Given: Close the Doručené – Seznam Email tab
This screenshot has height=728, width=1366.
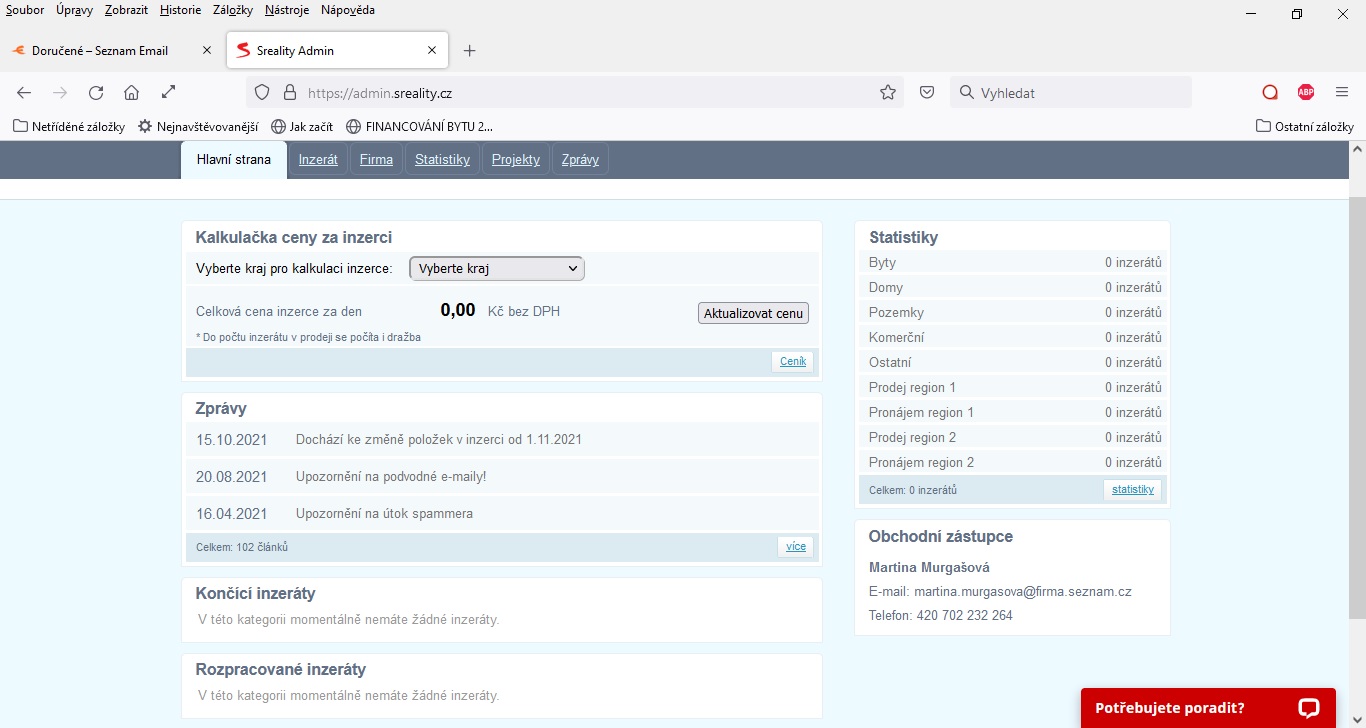Looking at the screenshot, I should (207, 50).
